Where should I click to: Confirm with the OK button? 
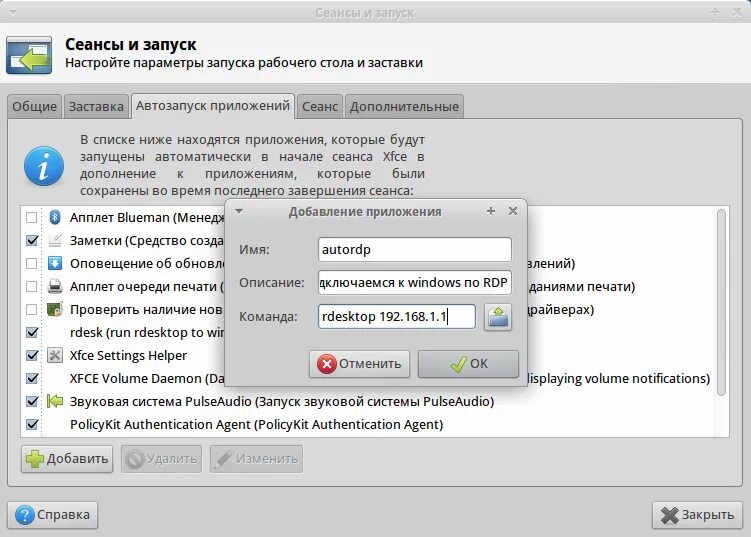tap(468, 364)
